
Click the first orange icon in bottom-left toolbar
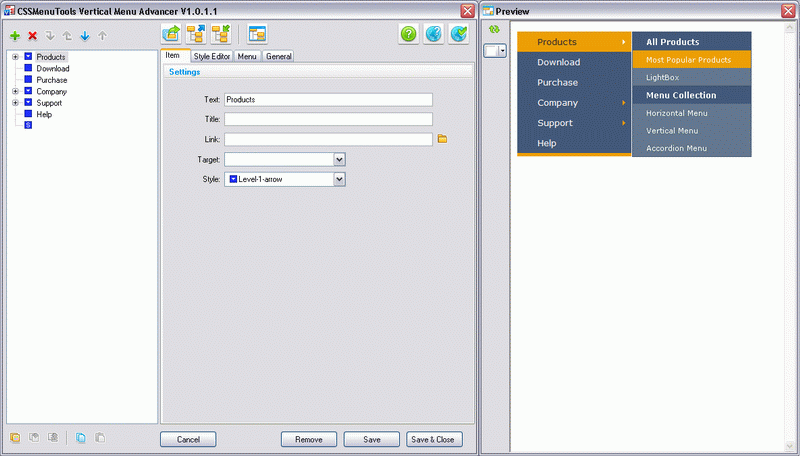[15, 438]
